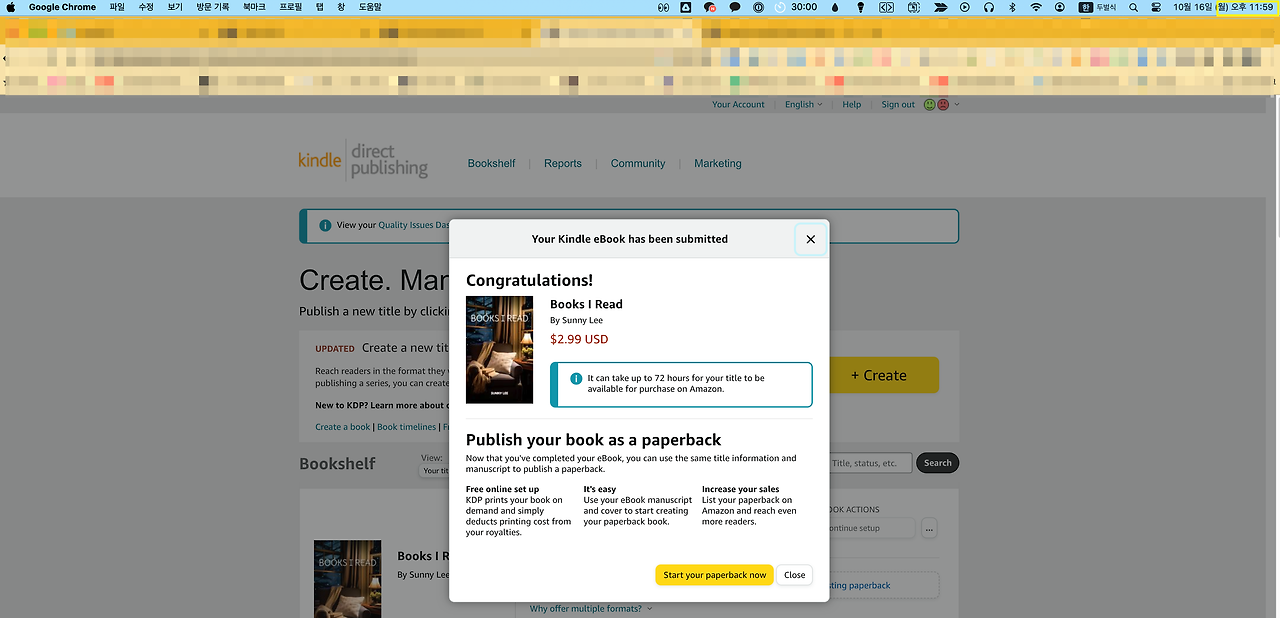Screen dimensions: 1280x618
Task: Click Start your paperback now button
Action: (715, 575)
